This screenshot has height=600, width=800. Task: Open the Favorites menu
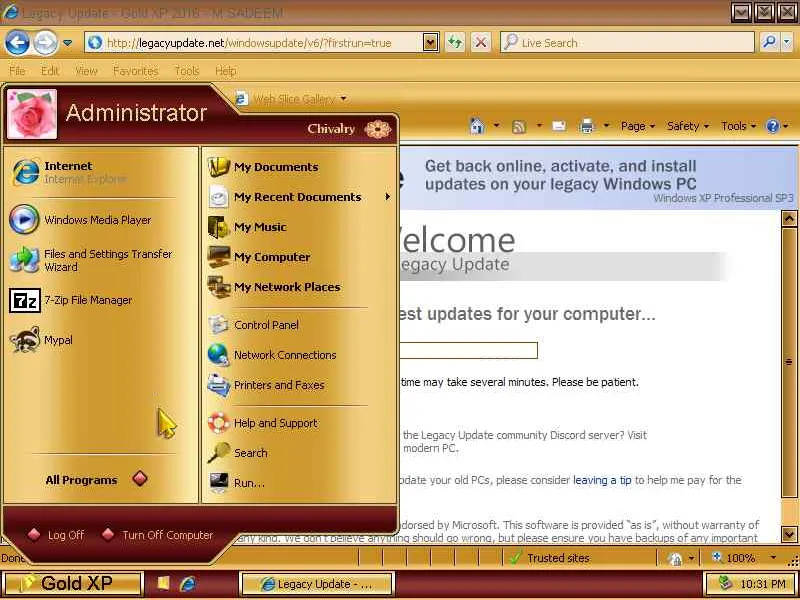point(136,70)
